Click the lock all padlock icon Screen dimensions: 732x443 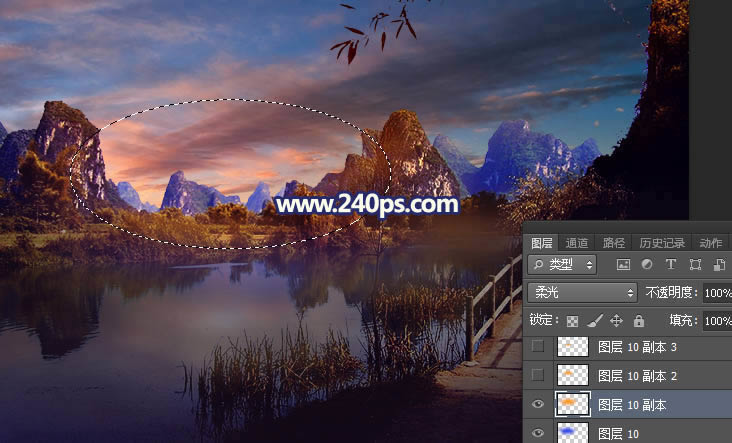(638, 321)
